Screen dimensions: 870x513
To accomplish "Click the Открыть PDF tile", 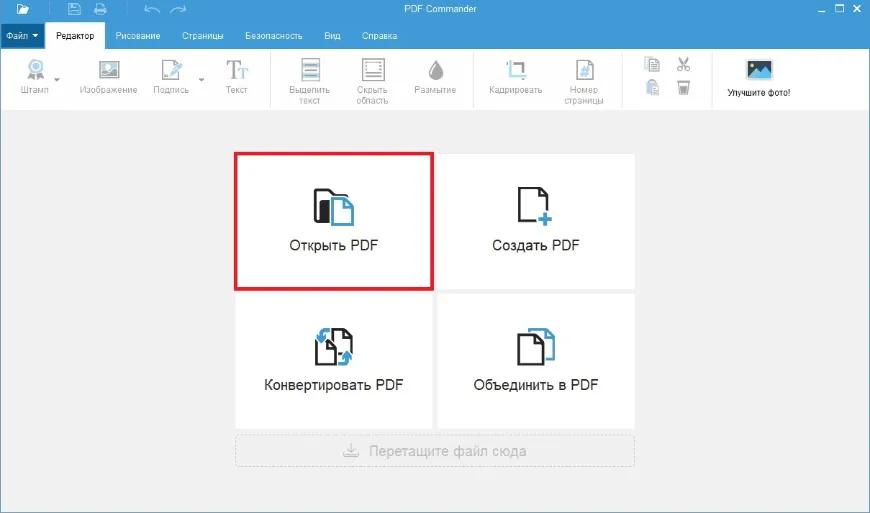I will click(333, 221).
